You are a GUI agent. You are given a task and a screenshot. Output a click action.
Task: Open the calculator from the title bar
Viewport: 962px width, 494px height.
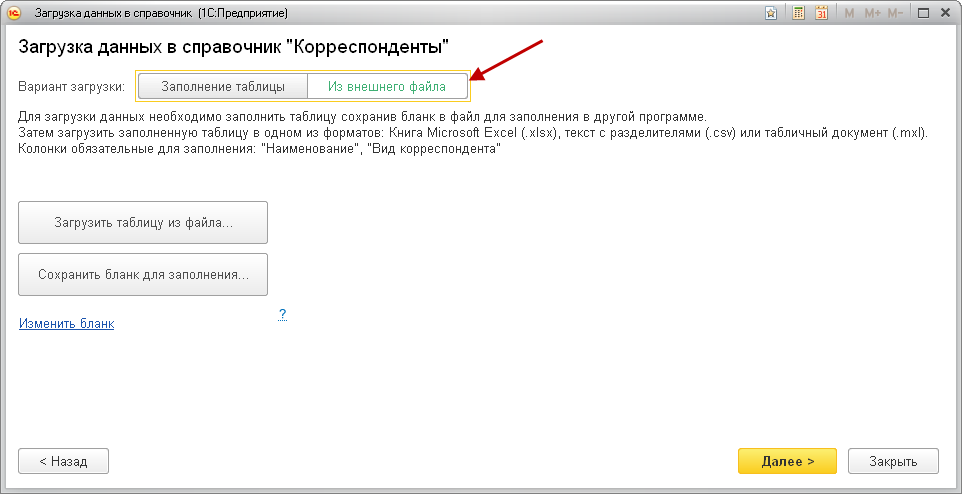(x=799, y=13)
